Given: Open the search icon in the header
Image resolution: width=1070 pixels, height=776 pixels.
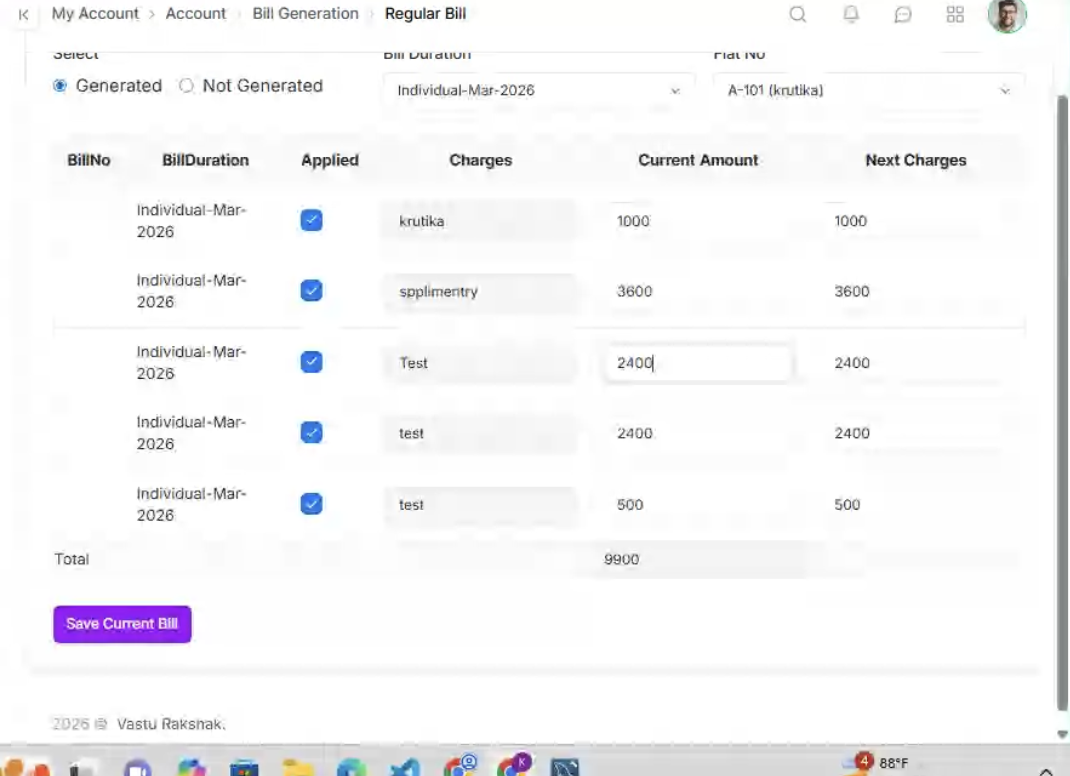Looking at the screenshot, I should click(798, 14).
